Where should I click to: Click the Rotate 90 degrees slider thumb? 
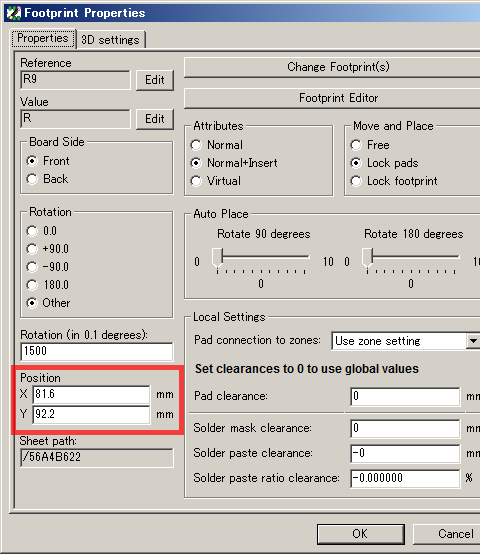[x=217, y=258]
